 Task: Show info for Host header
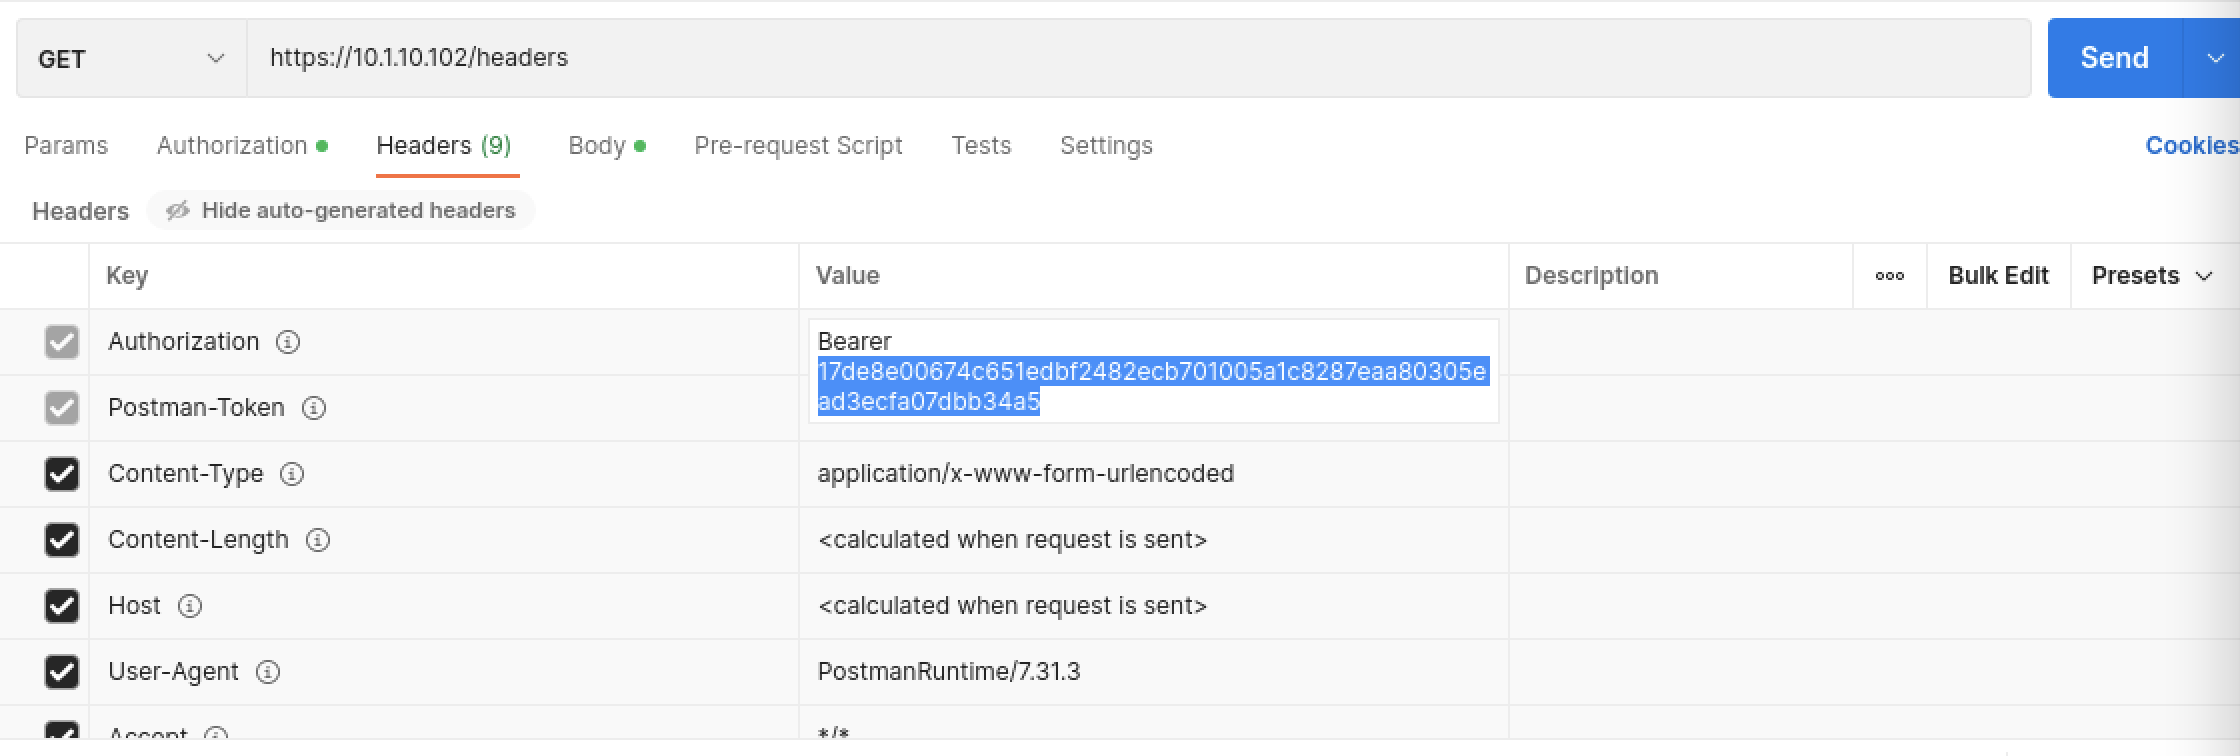coord(190,606)
